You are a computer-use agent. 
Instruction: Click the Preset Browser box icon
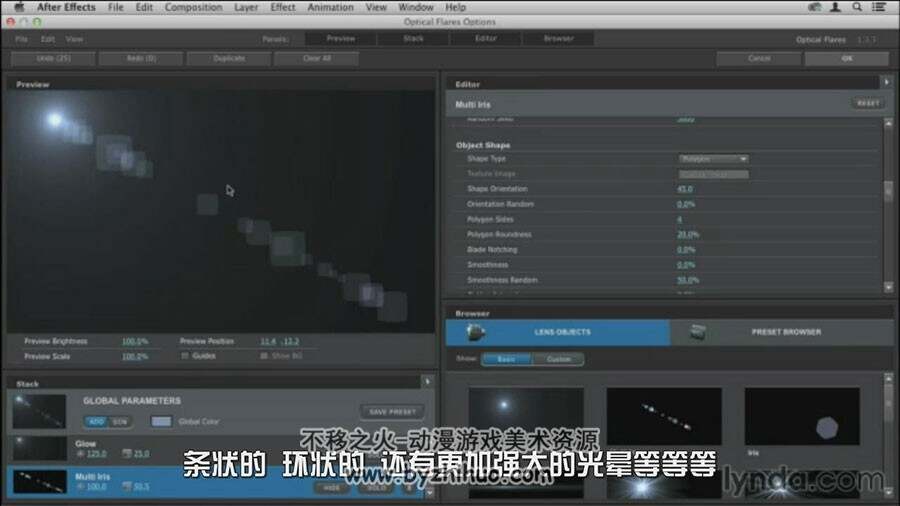coord(697,332)
